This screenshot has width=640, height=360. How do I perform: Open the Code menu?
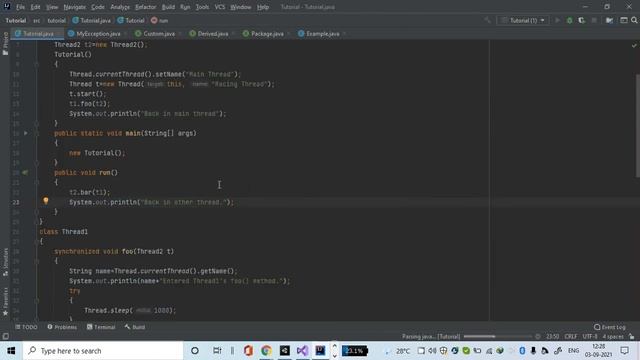pyautogui.click(x=98, y=7)
